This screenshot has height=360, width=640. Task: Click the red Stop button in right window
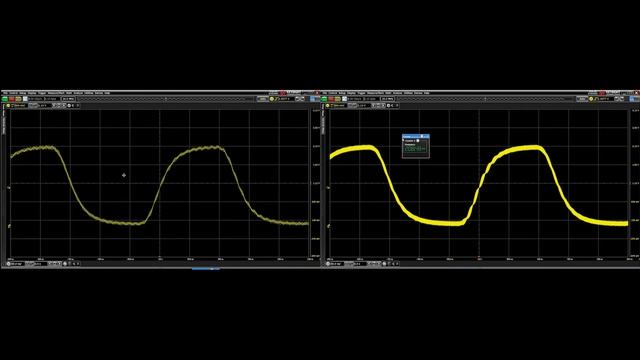tap(331, 99)
